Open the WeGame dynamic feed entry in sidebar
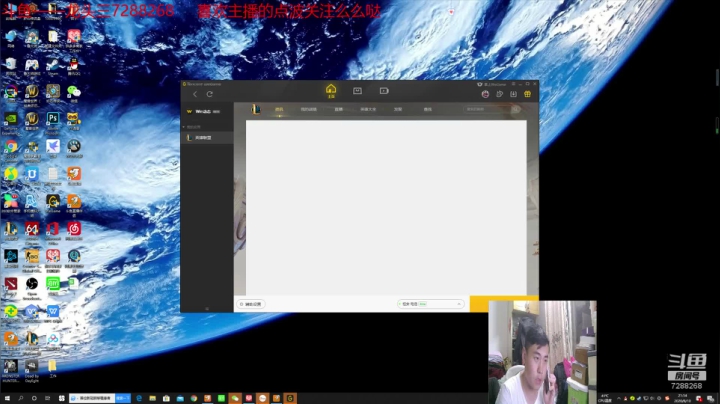Image resolution: width=720 pixels, height=404 pixels. pyautogui.click(x=203, y=112)
